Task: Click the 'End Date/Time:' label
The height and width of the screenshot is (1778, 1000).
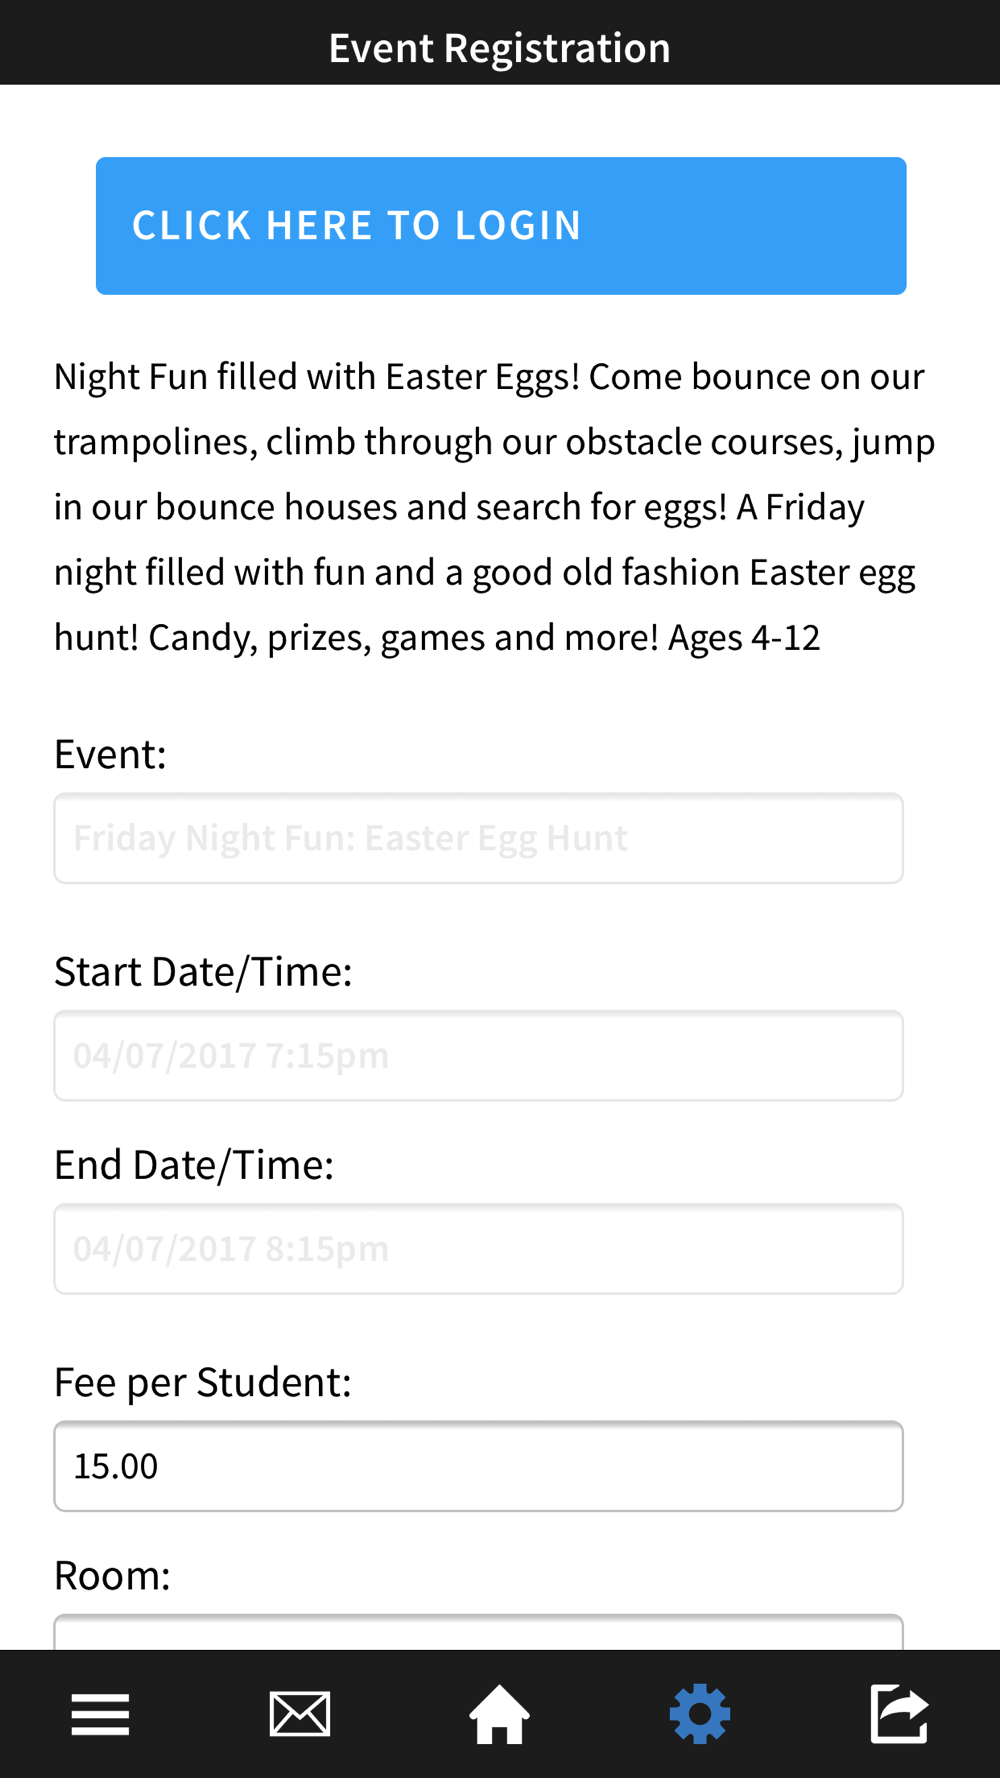Action: tap(194, 1165)
